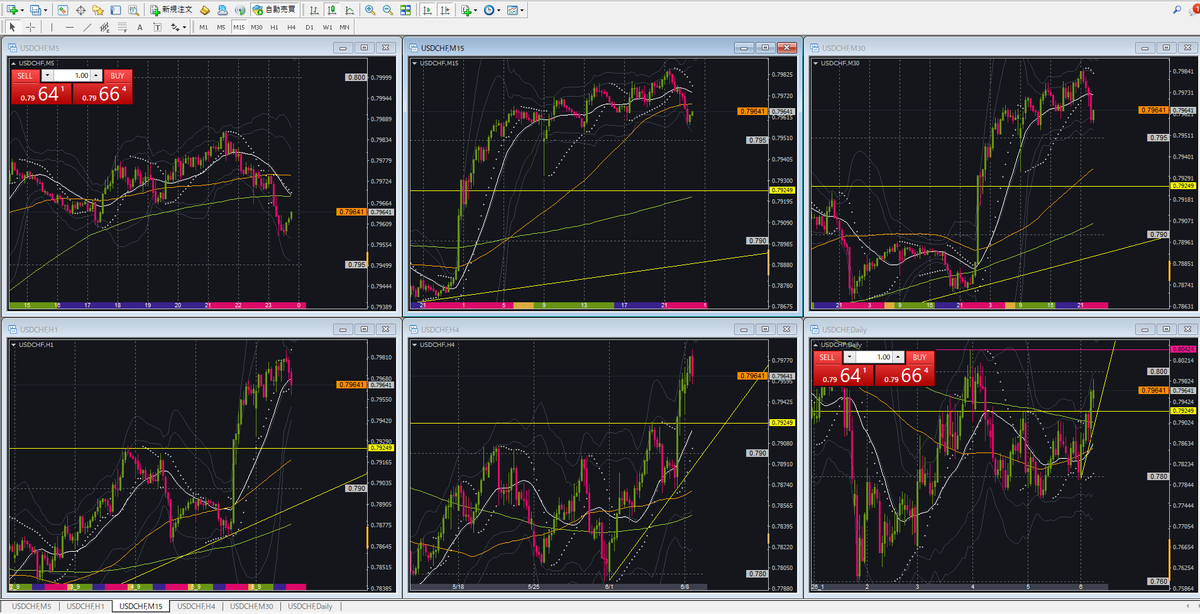Switch to the USDCHF,M15 bottom tab
Screen dimensions: 1200x614
(x=141, y=606)
